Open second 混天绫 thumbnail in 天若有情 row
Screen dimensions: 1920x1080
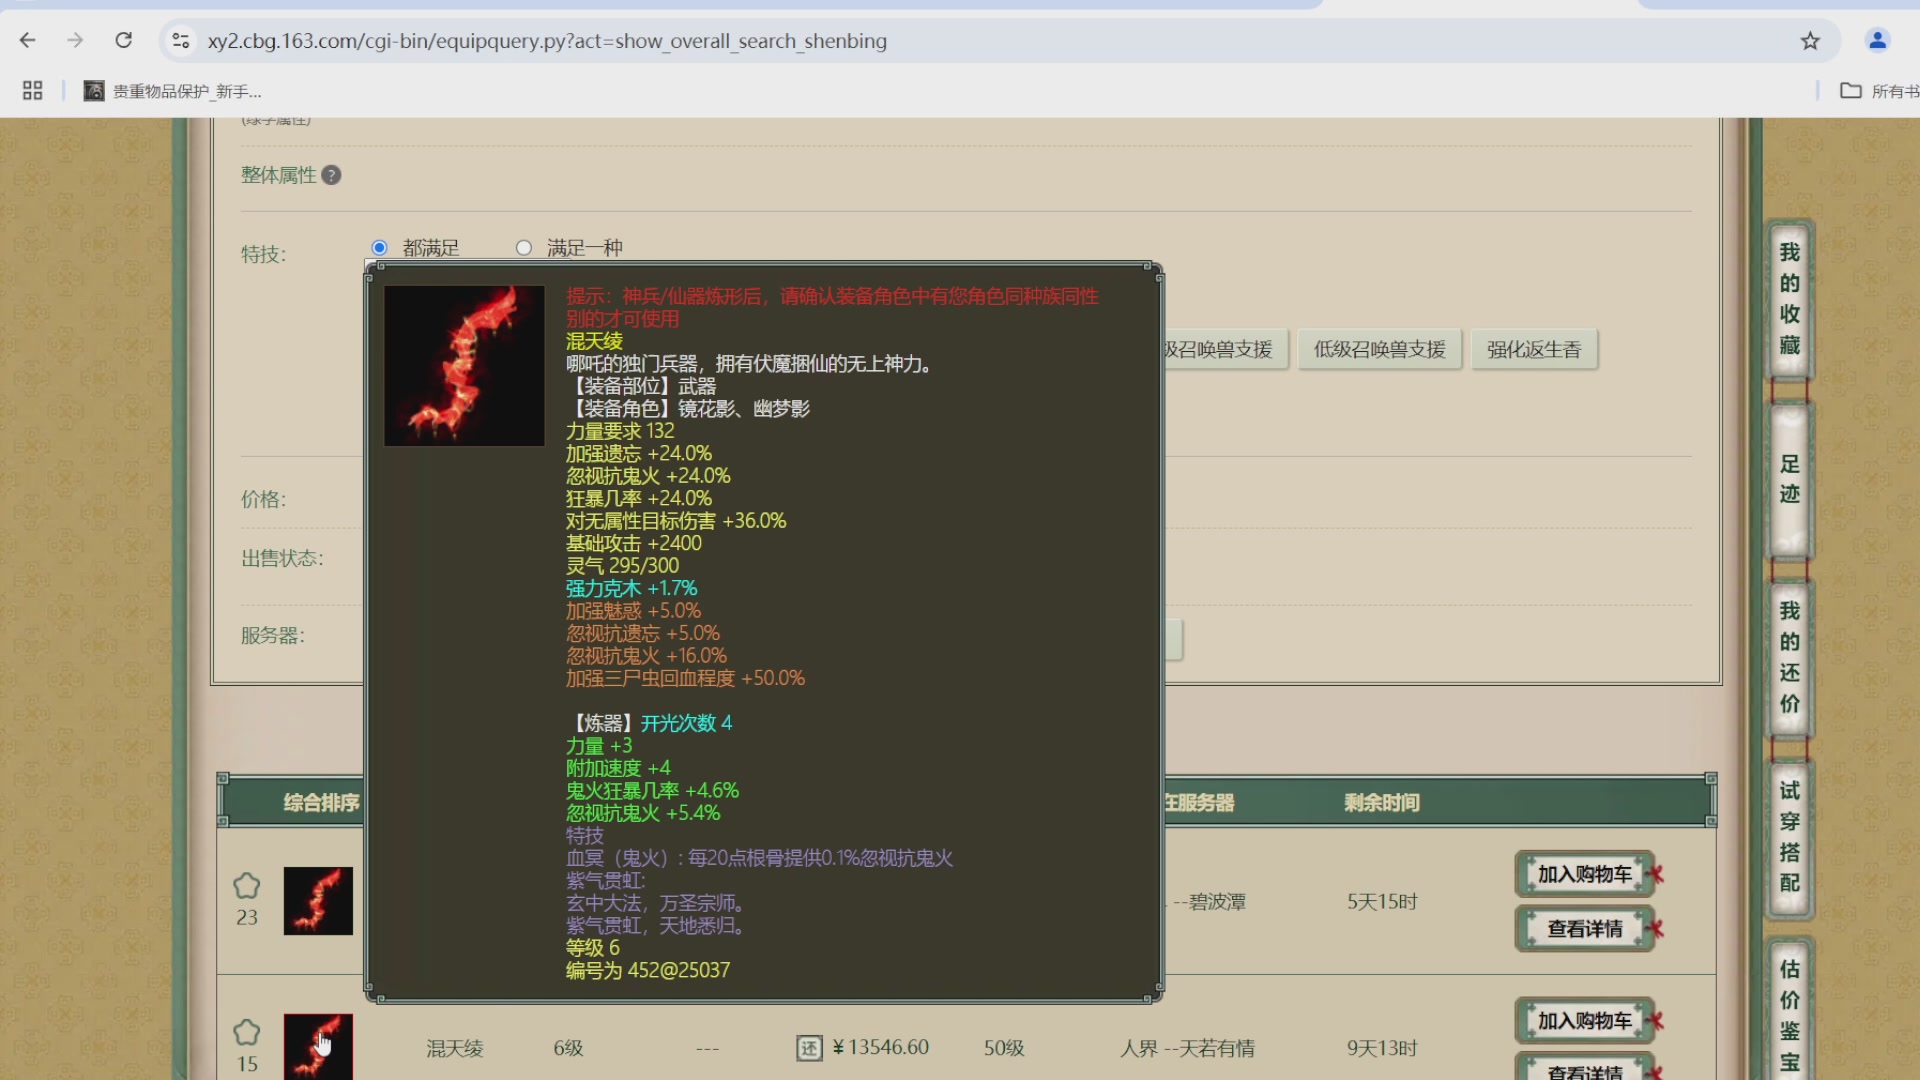(x=318, y=1047)
